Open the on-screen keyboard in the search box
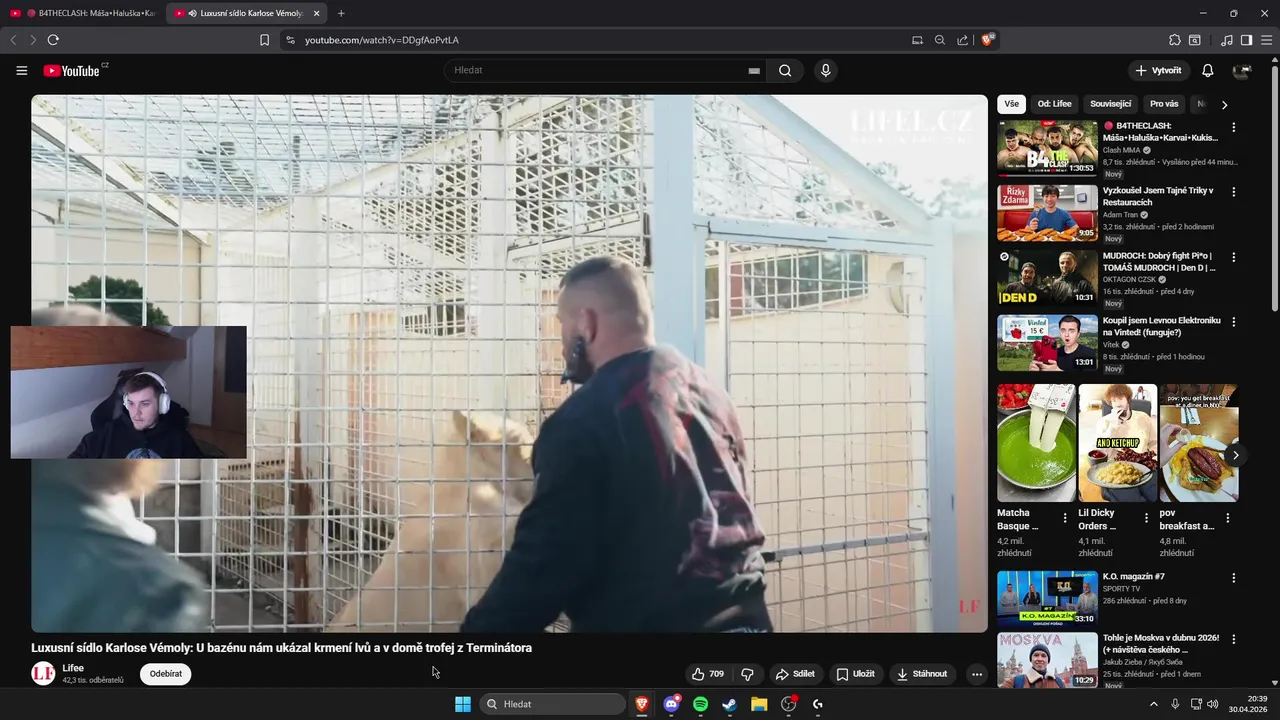This screenshot has width=1280, height=720. click(x=754, y=71)
